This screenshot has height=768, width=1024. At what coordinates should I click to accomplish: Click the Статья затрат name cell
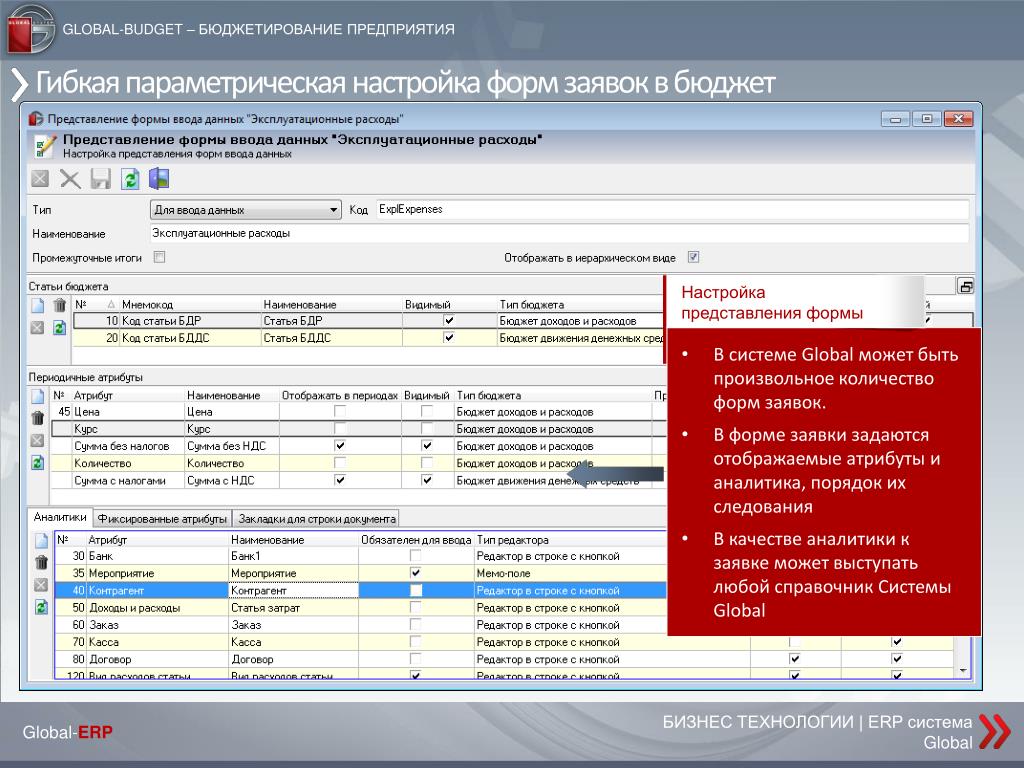[x=293, y=607]
